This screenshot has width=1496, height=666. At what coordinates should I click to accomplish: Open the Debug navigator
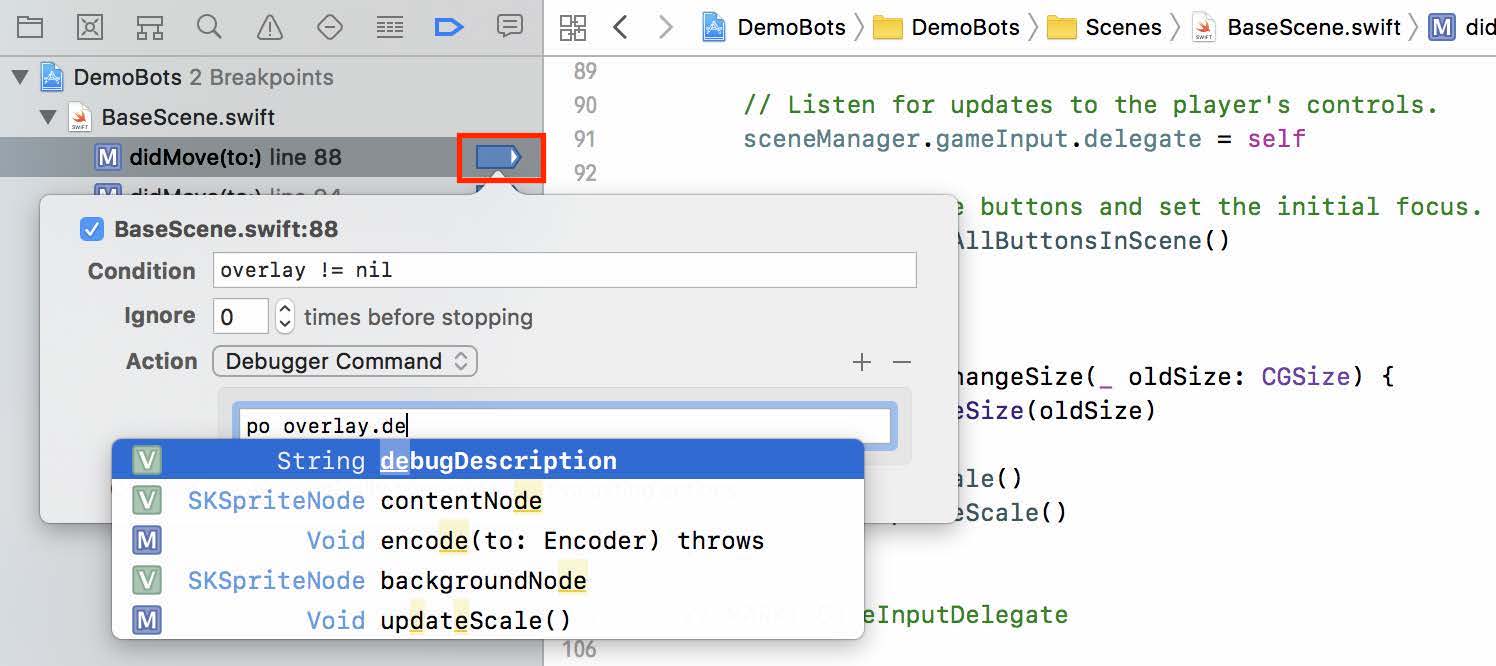[x=390, y=27]
